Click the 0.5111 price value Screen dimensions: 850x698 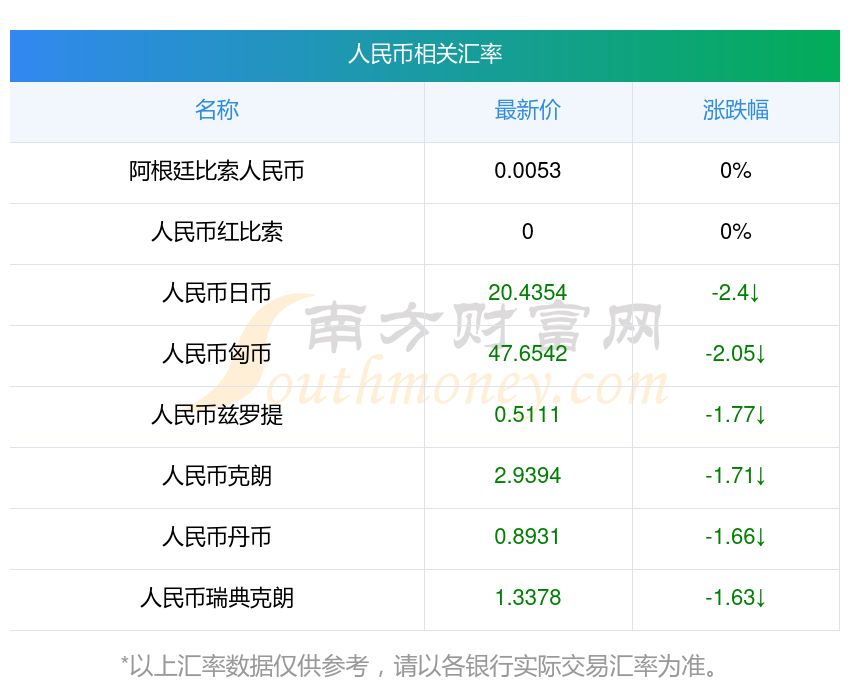click(x=527, y=415)
